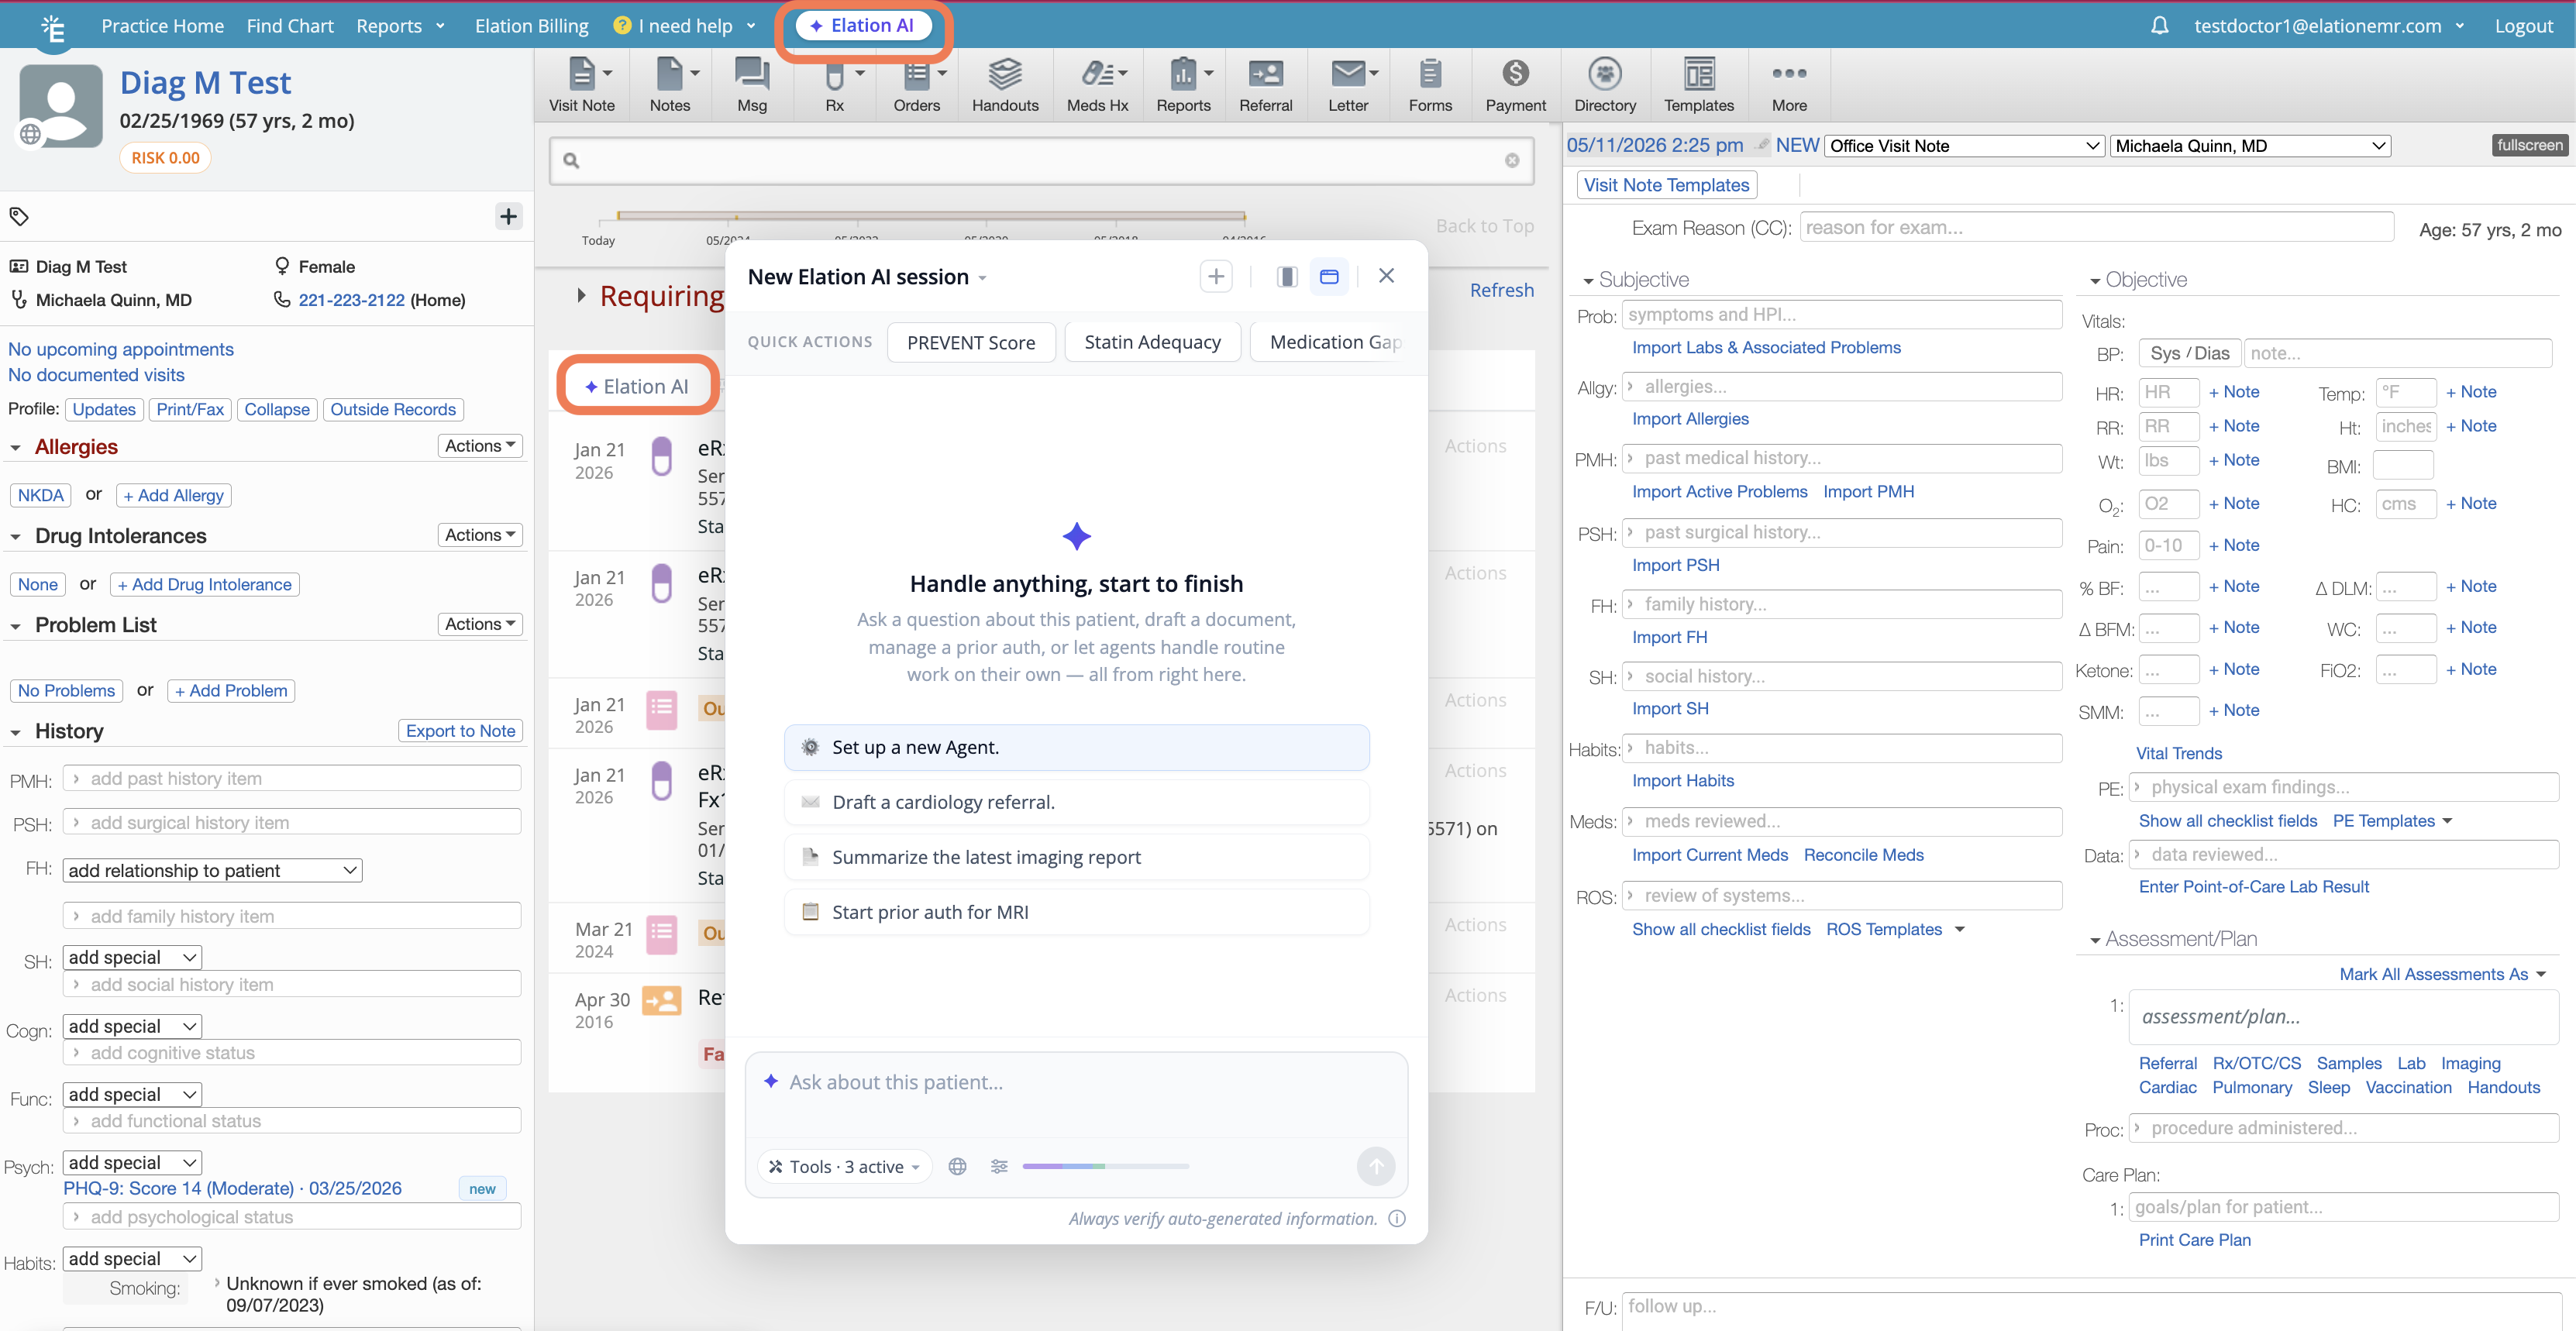Switch AI panel to floating window icon
This screenshot has width=2576, height=1331.
1329,277
